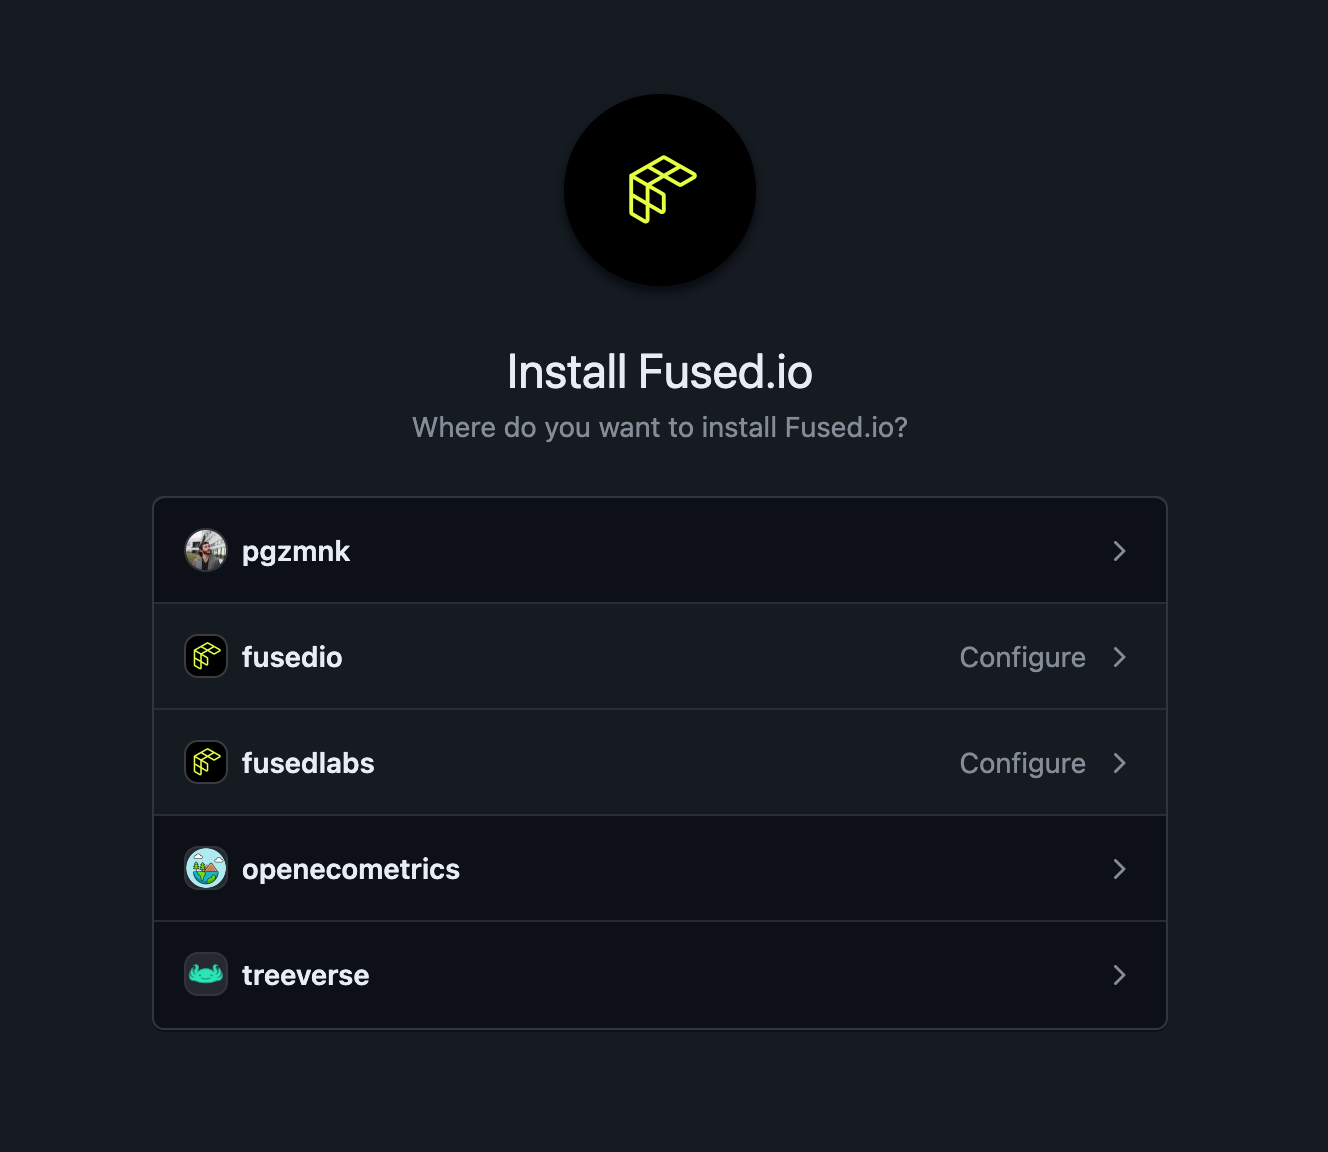The height and width of the screenshot is (1152, 1328).
Task: Select pgzmnk account name
Action: point(296,551)
